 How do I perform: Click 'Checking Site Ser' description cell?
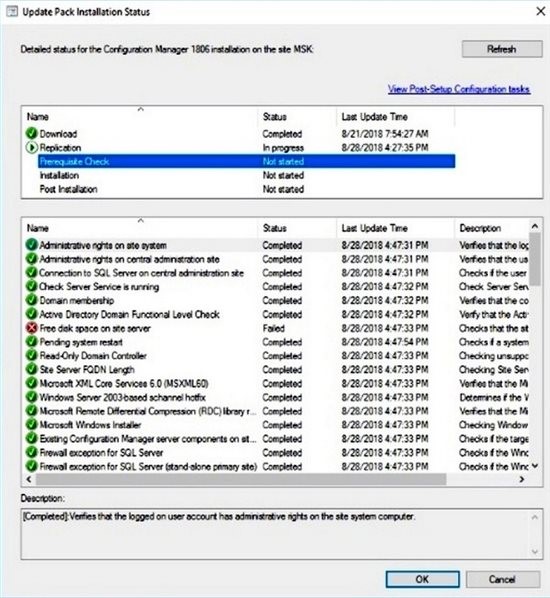click(494, 370)
